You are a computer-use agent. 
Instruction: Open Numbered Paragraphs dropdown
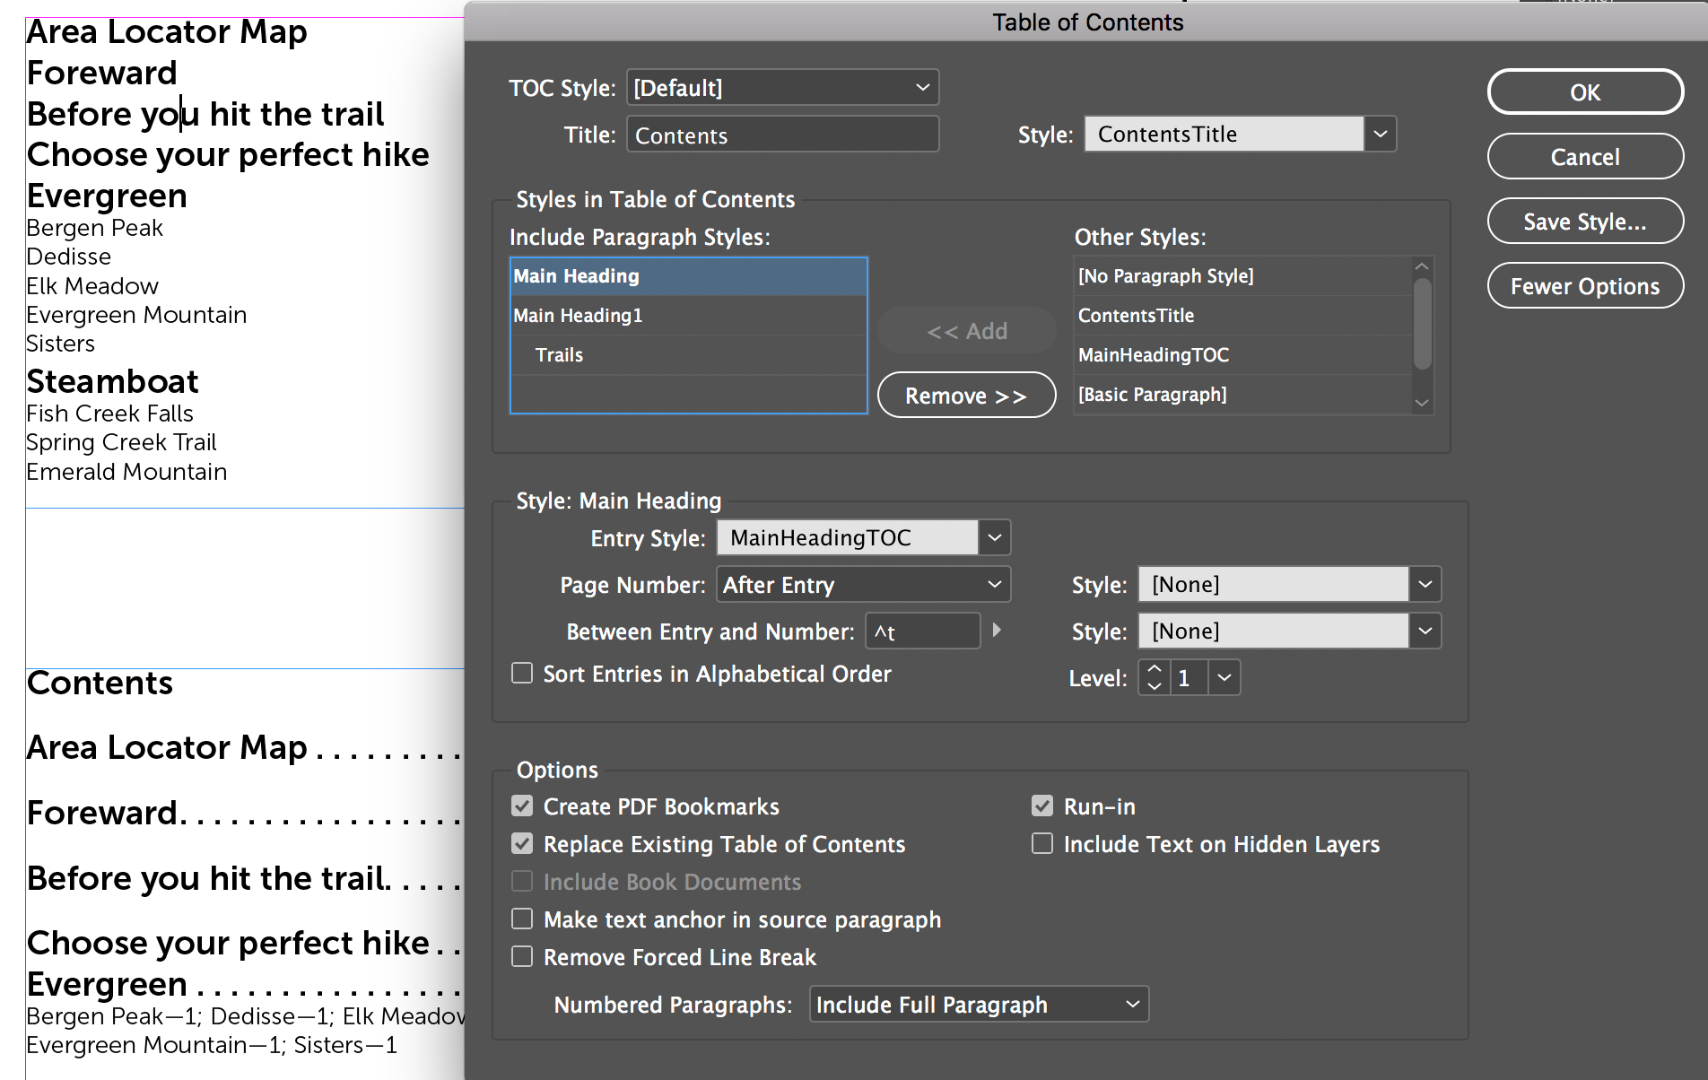point(979,1004)
